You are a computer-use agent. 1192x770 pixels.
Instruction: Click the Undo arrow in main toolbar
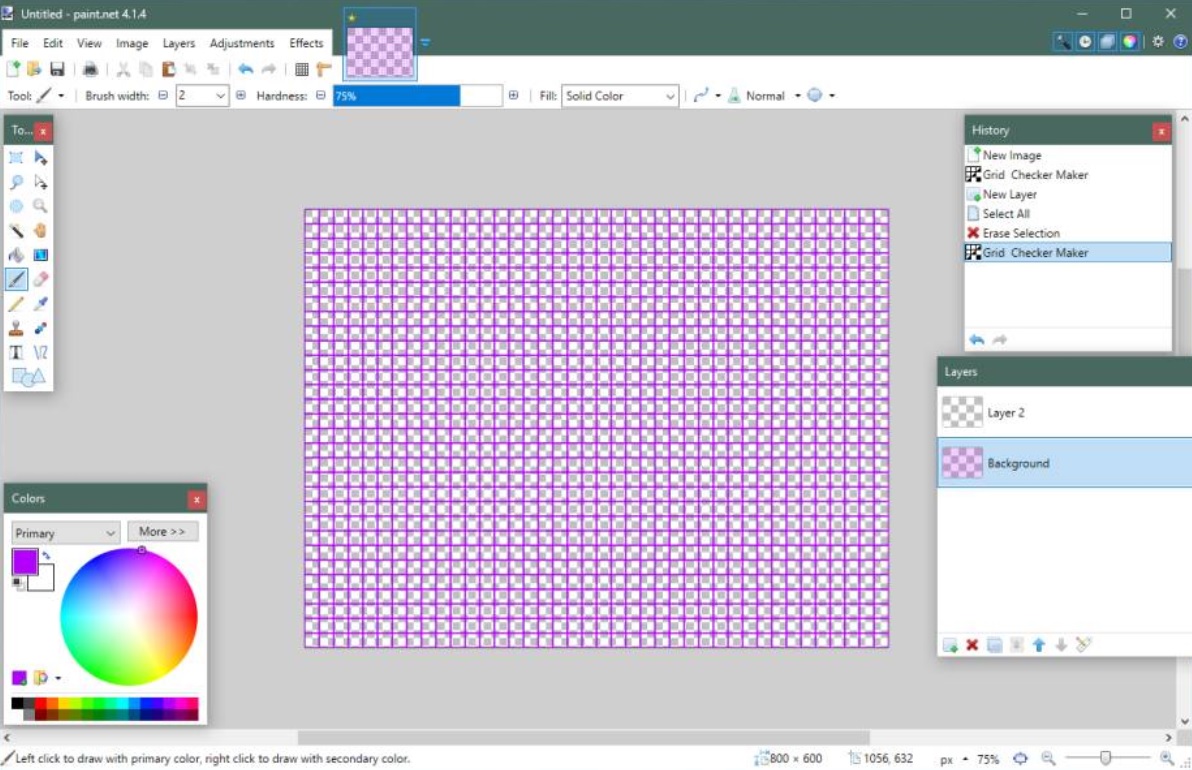(246, 69)
